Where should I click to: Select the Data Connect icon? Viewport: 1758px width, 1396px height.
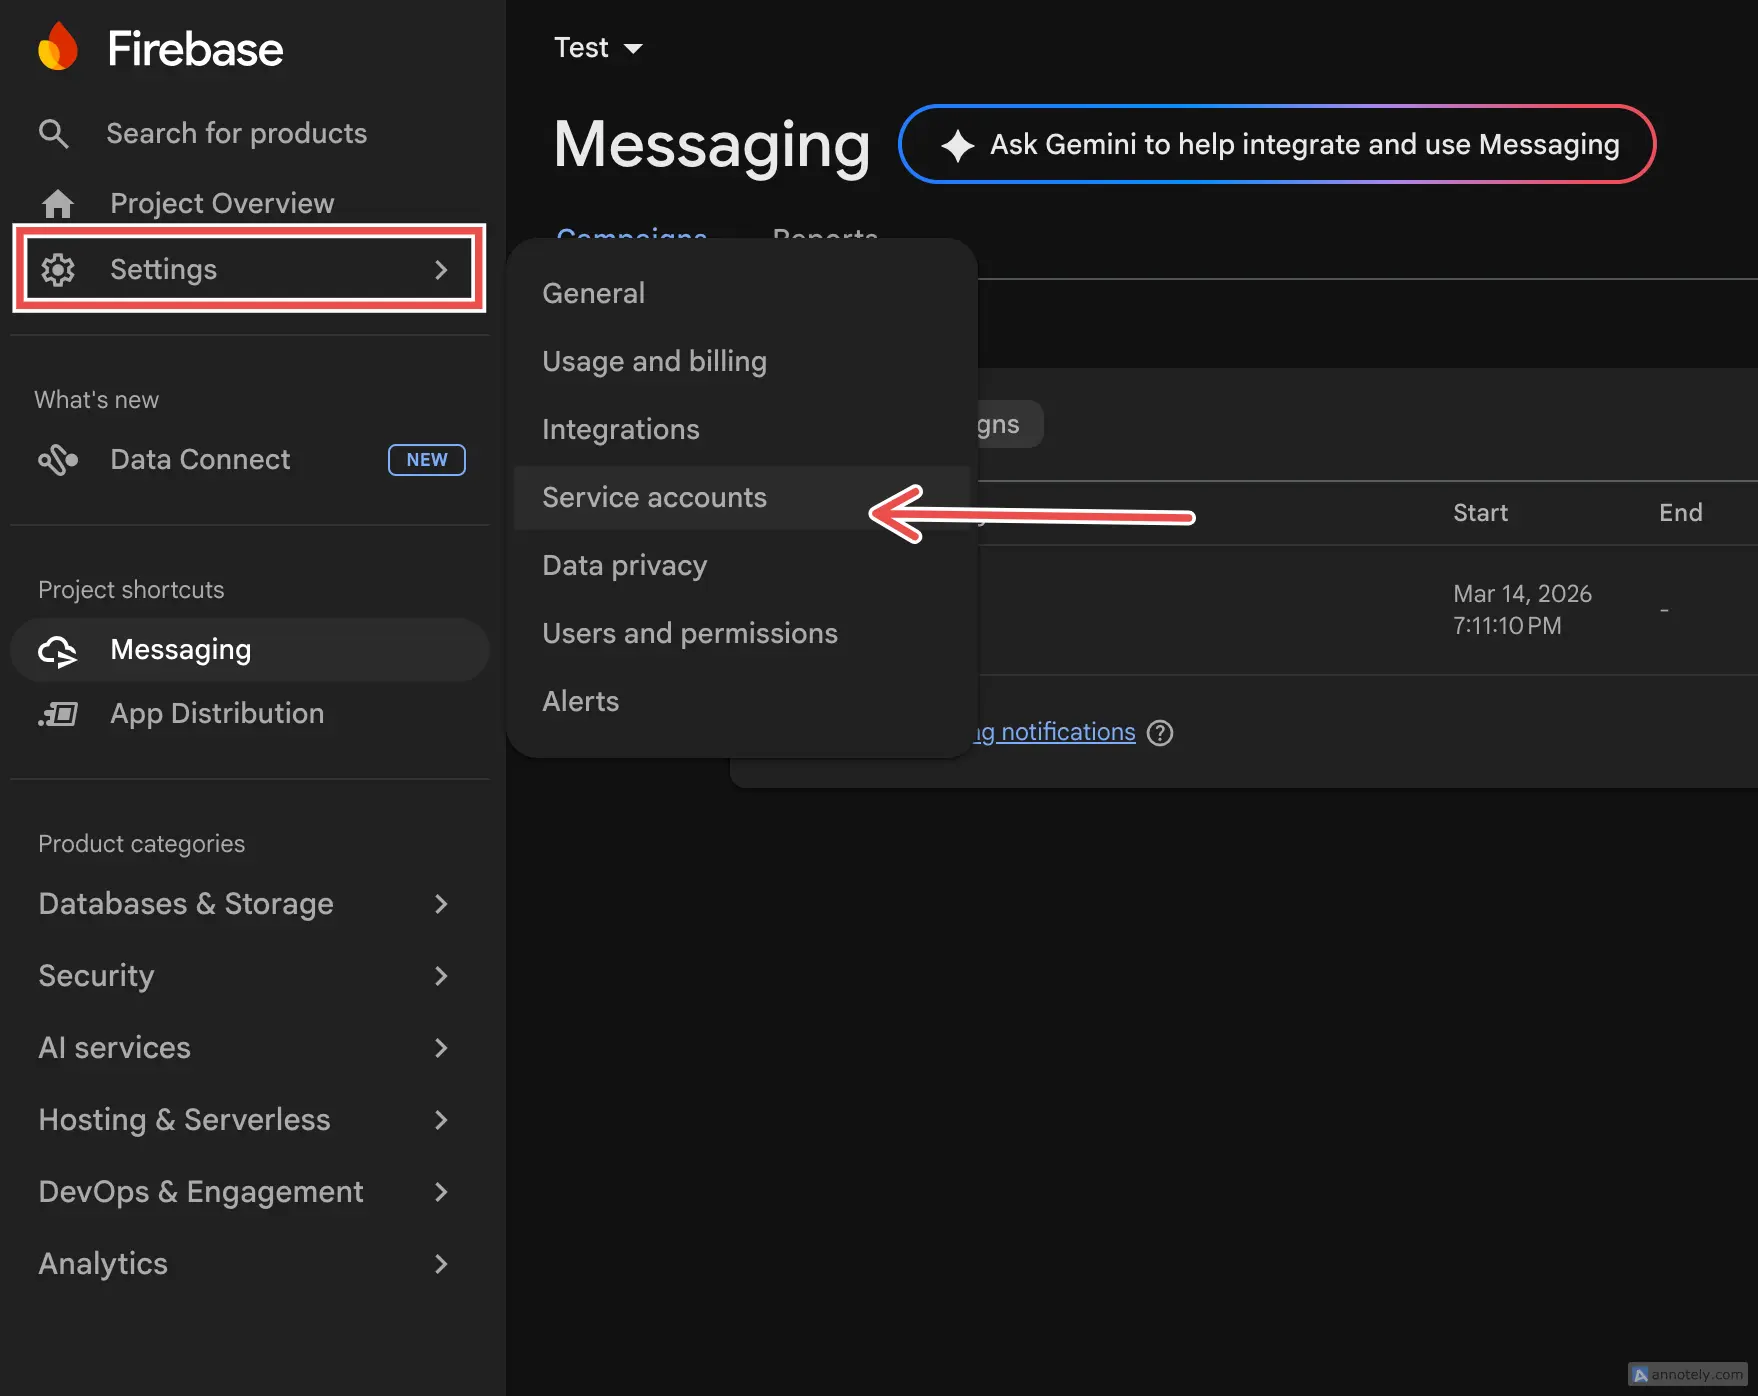[x=58, y=459]
